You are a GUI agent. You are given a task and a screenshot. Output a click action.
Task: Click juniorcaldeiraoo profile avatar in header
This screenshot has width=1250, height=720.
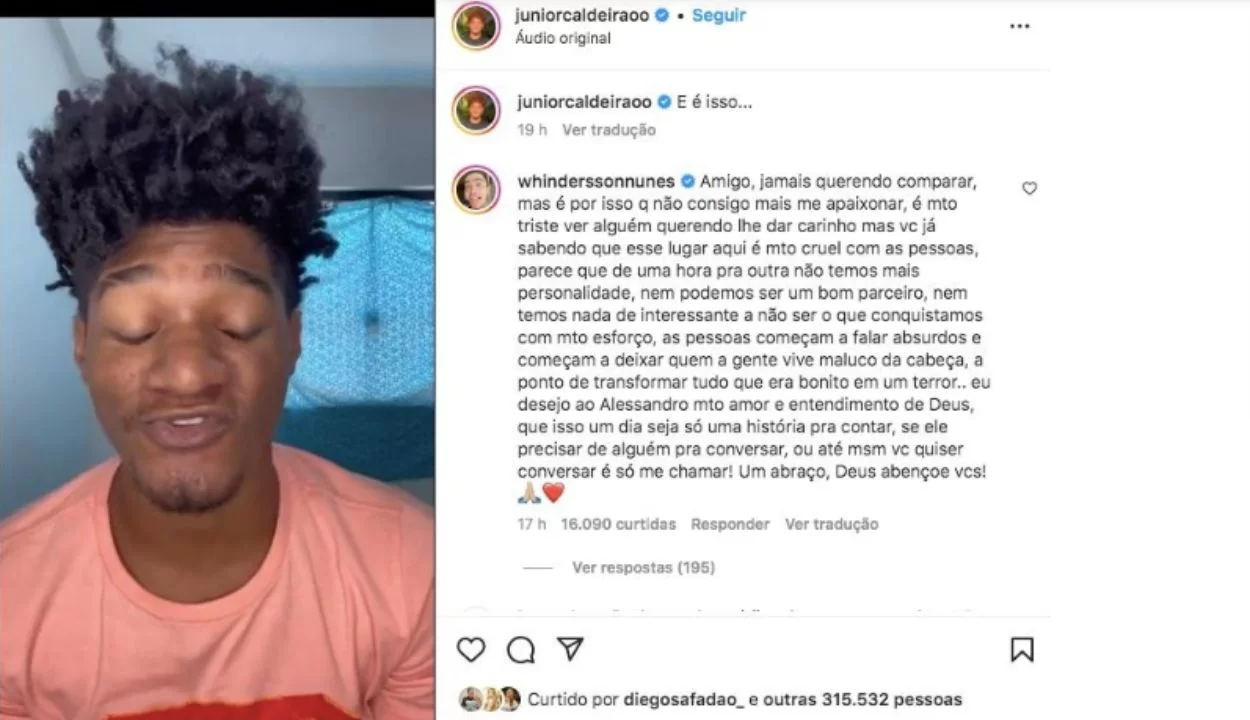point(476,26)
